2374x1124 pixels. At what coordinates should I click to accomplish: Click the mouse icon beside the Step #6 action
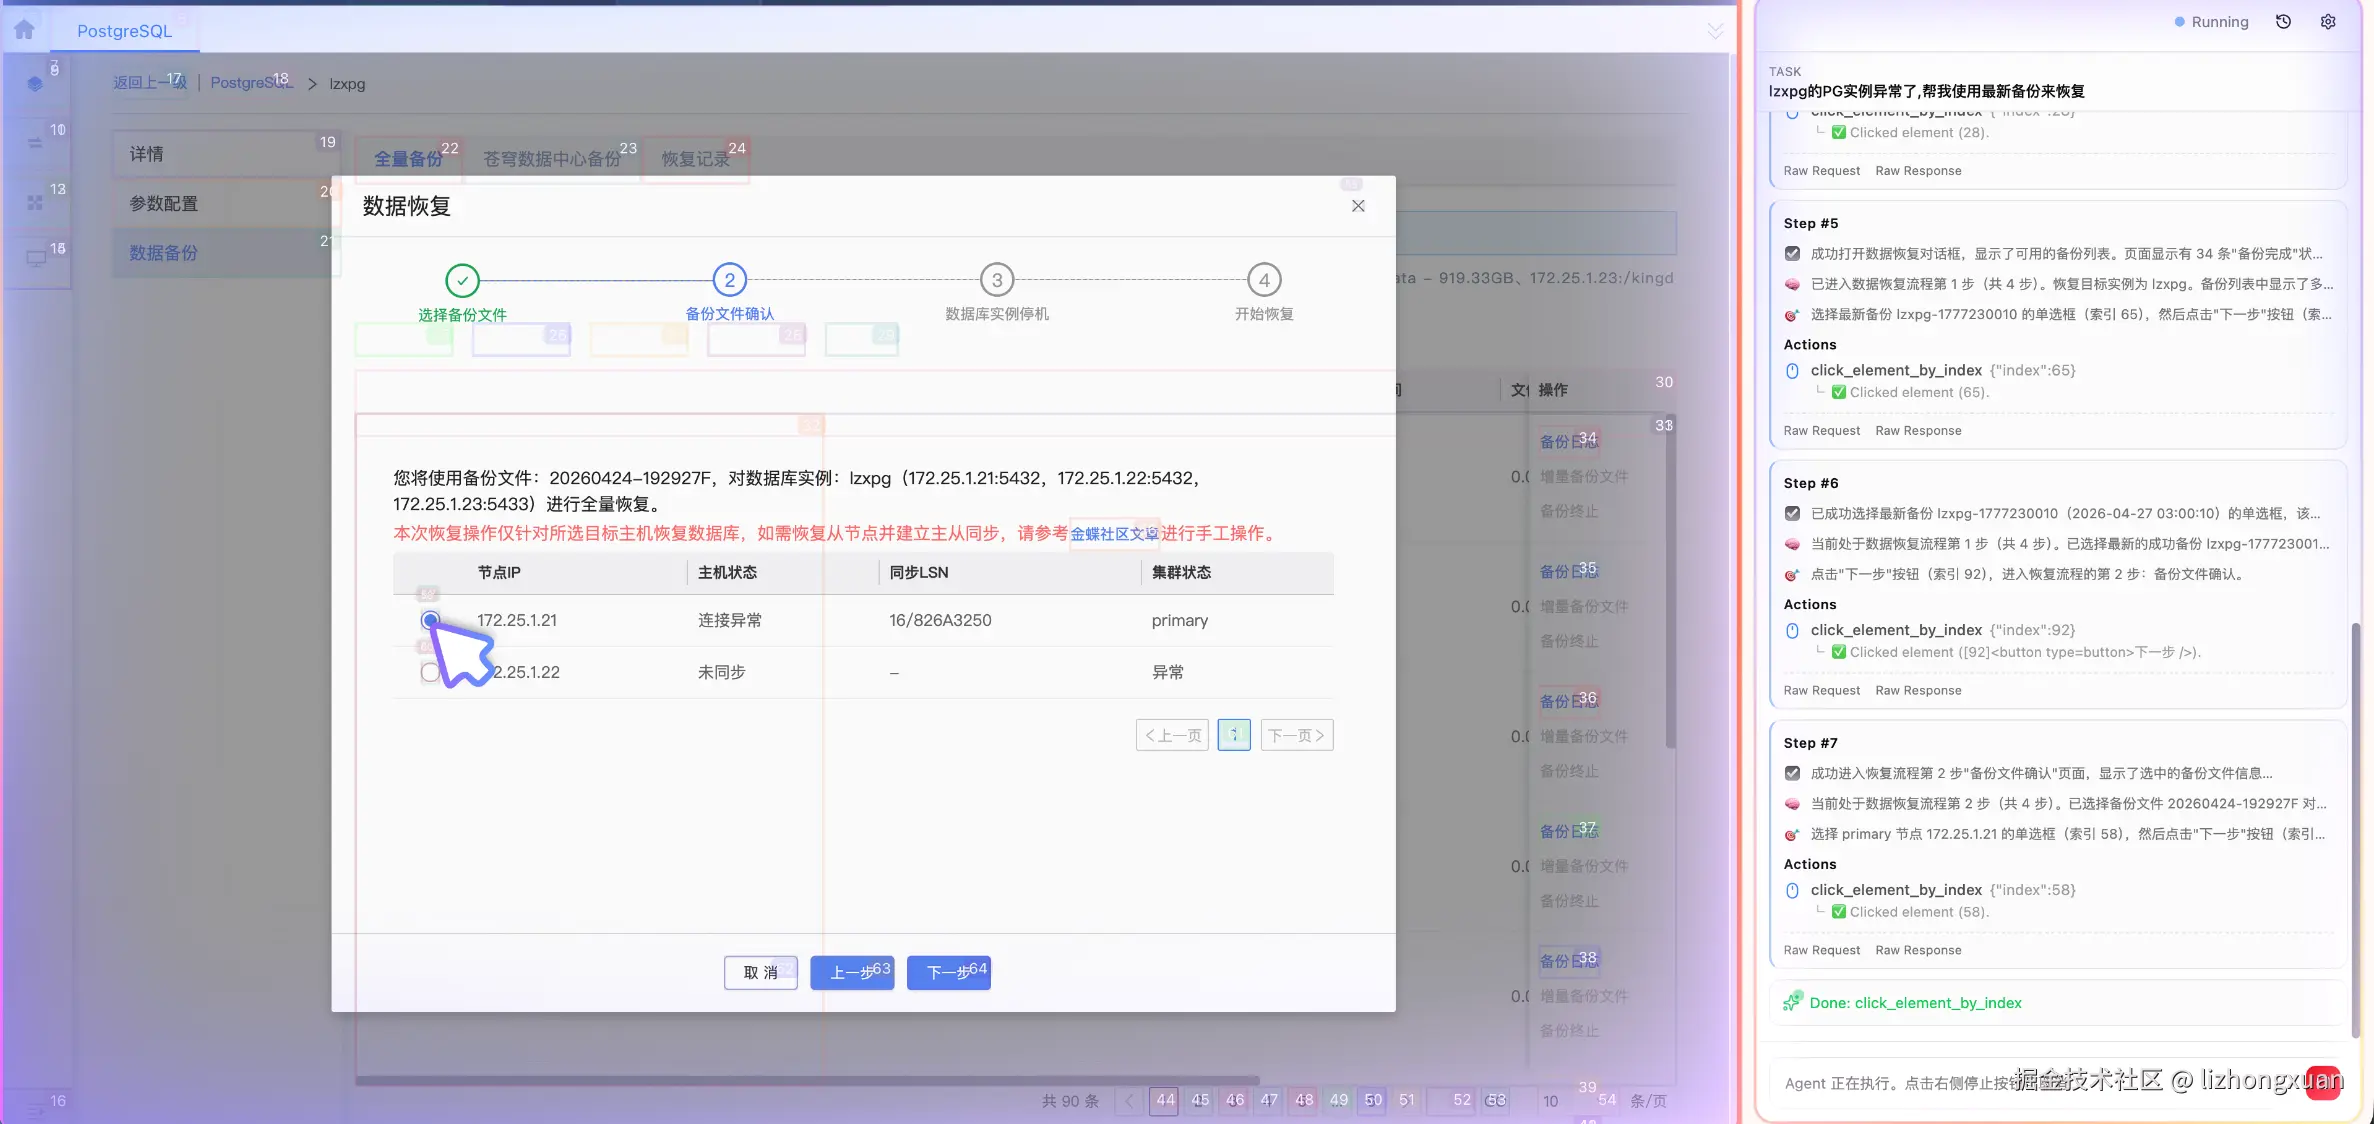pos(1792,631)
